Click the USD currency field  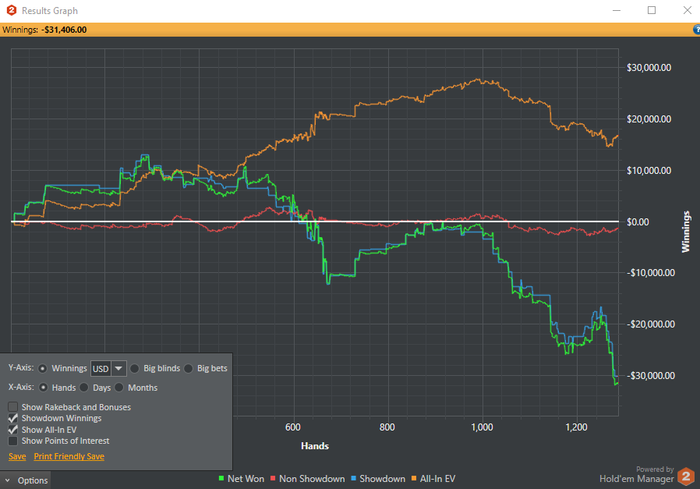(x=101, y=368)
